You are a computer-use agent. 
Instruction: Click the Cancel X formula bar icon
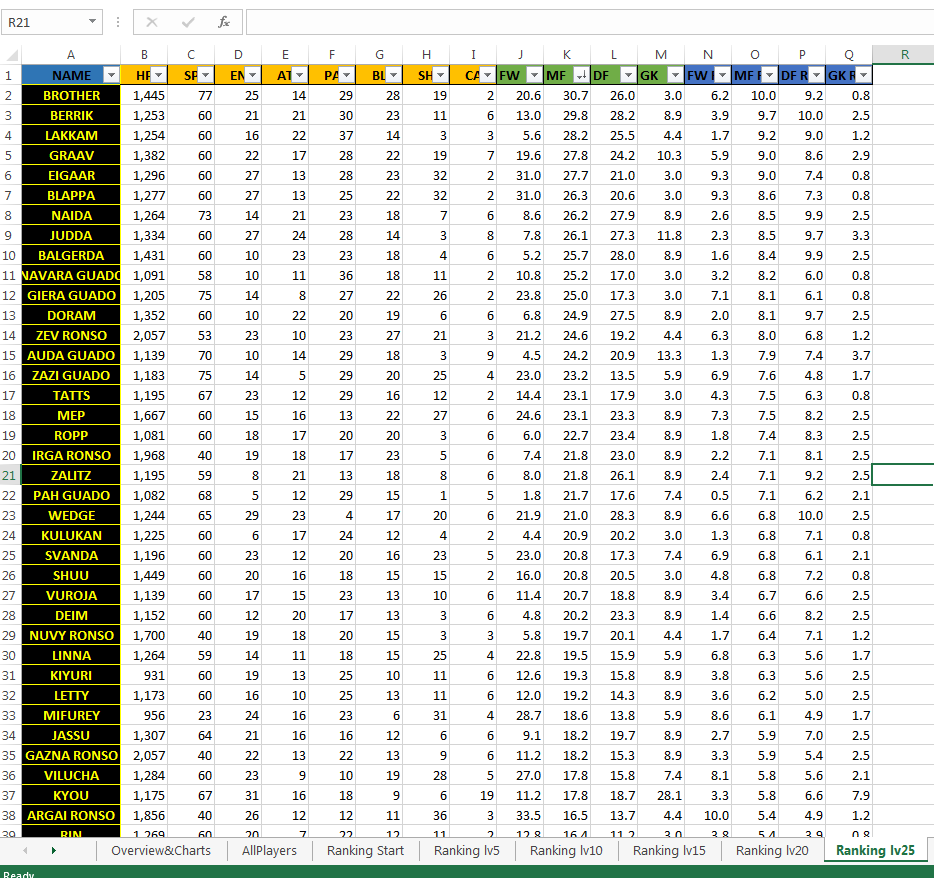[152, 23]
